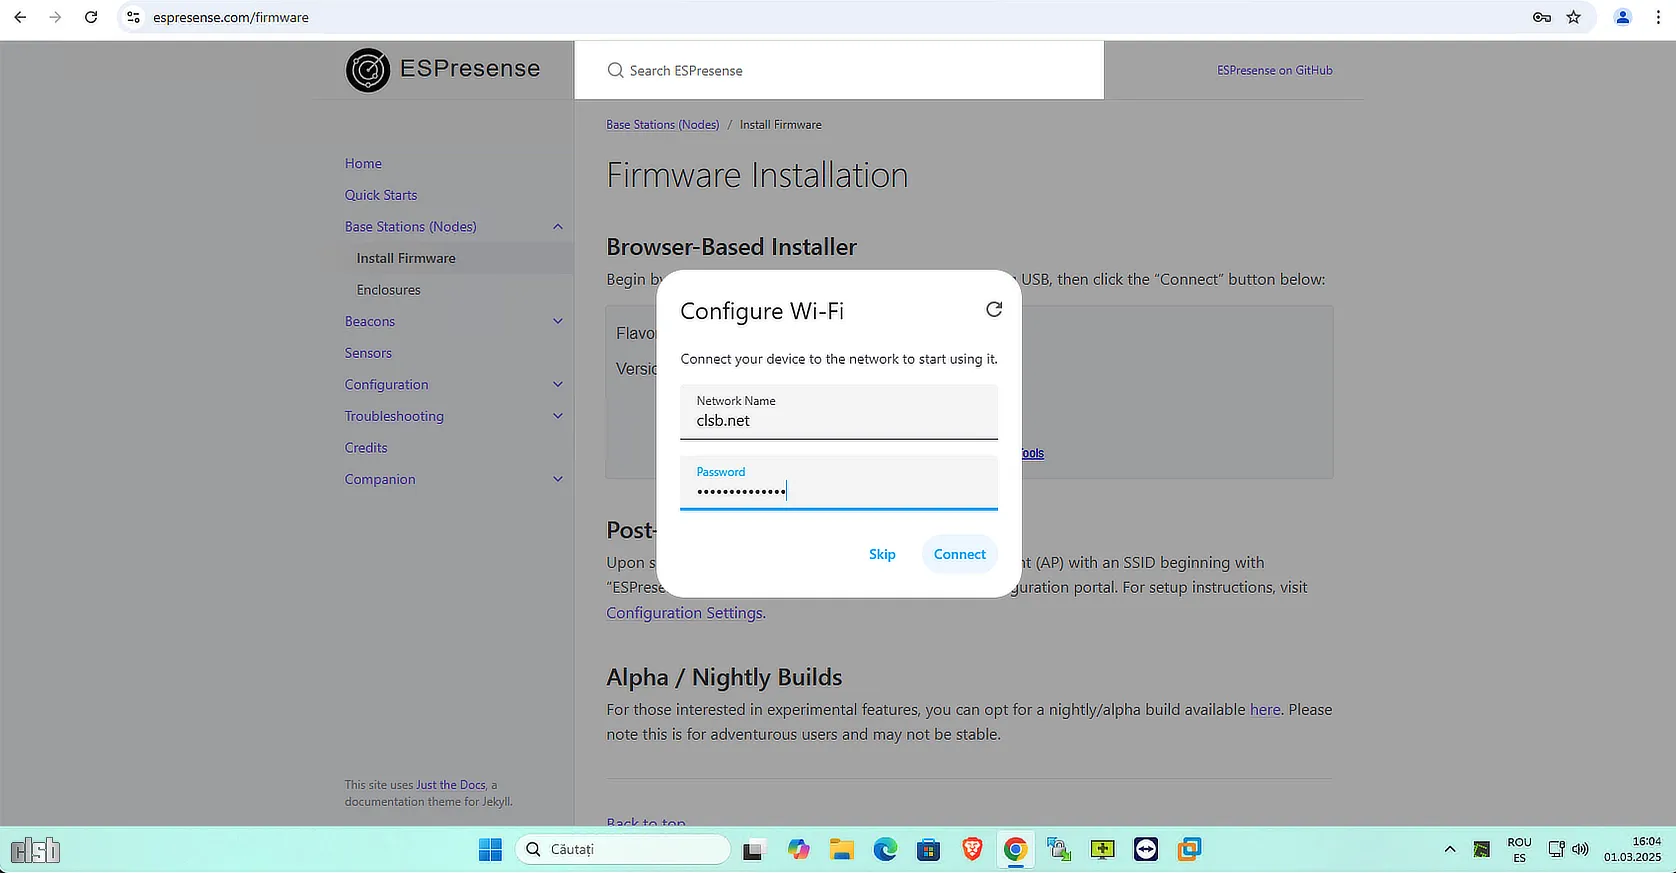Open Brave browser from the taskbar
This screenshot has height=873, width=1676.
[x=972, y=850]
